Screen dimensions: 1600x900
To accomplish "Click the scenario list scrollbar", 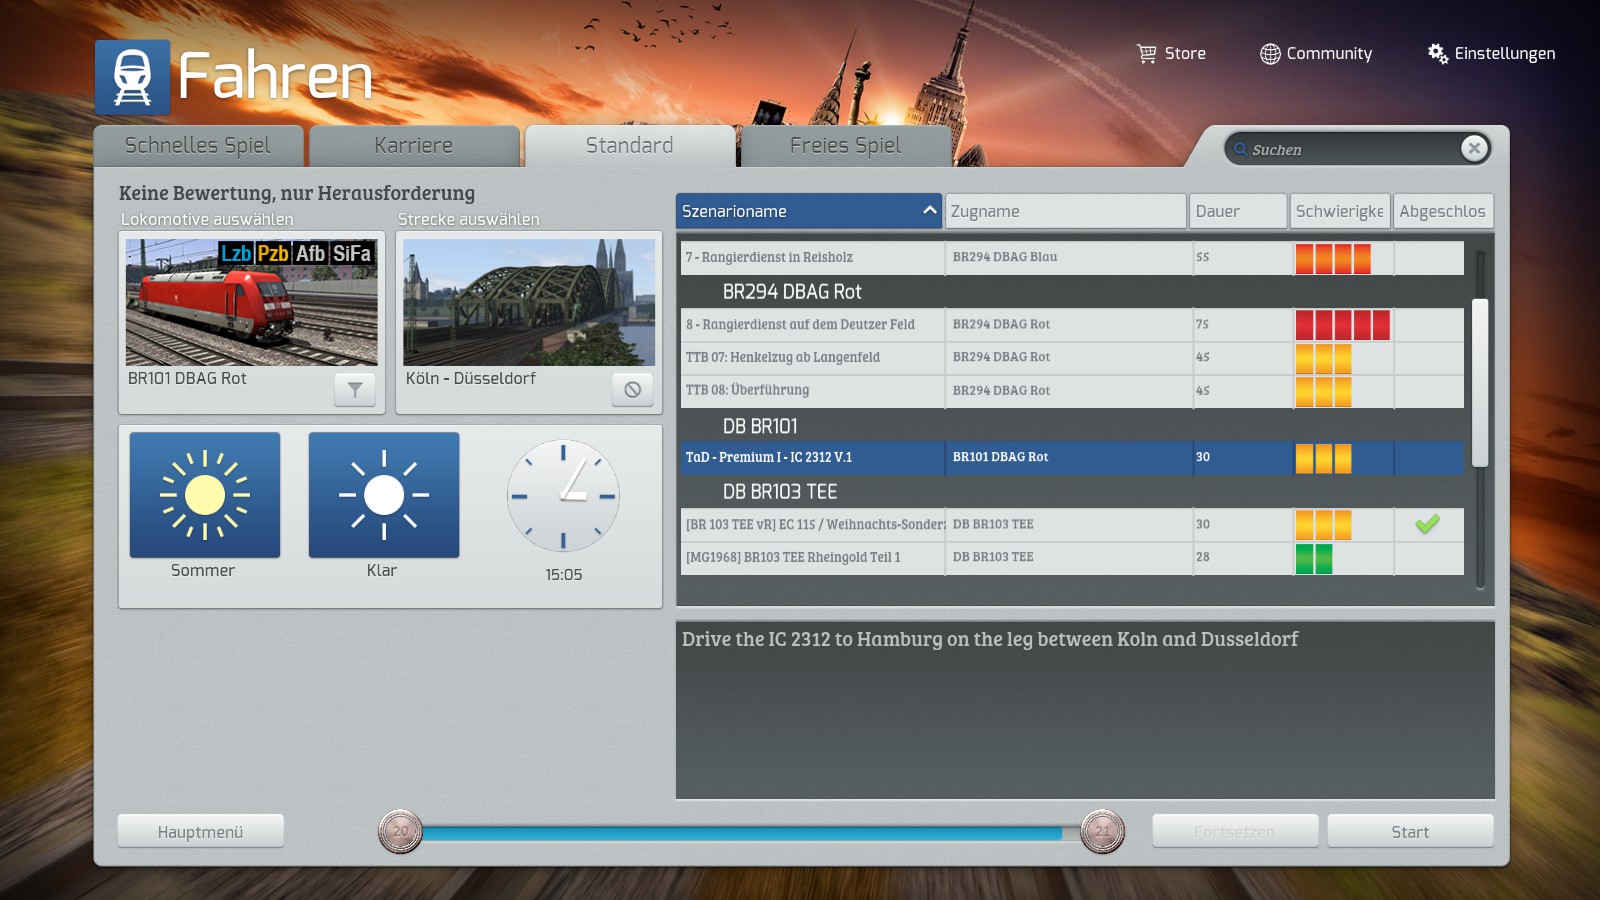I will tap(1480, 382).
